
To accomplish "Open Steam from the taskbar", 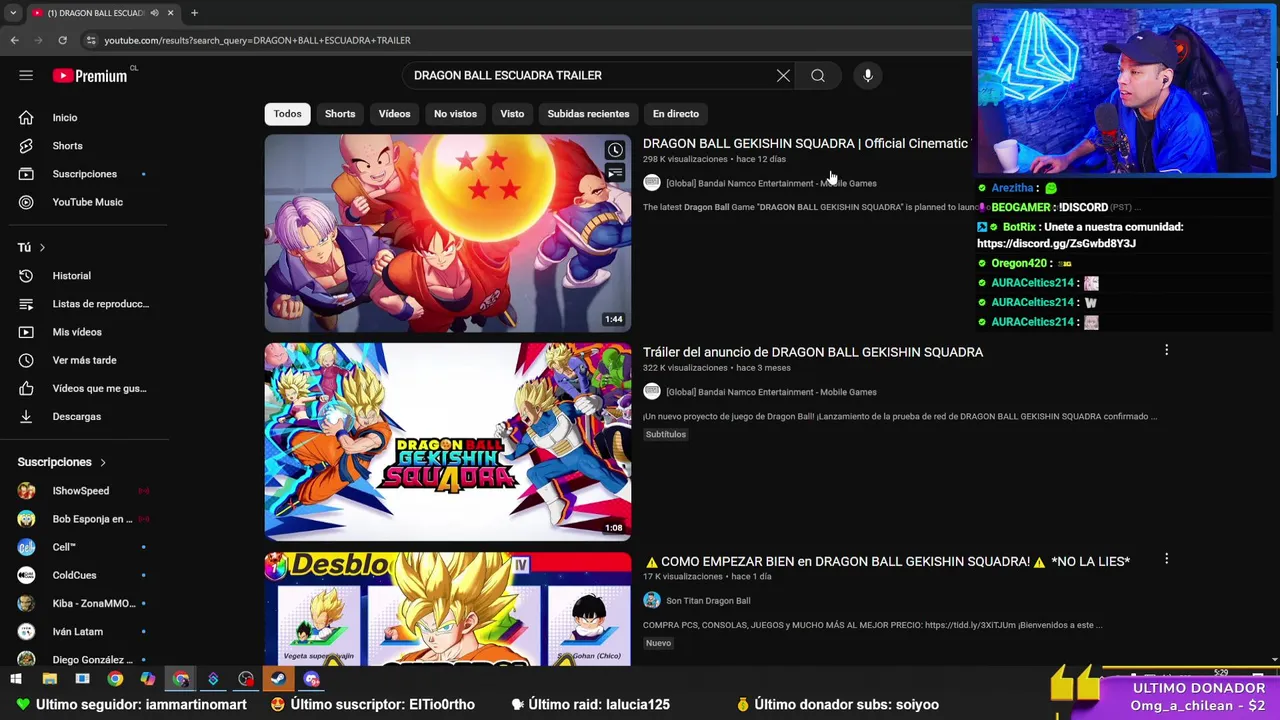I will (x=278, y=679).
